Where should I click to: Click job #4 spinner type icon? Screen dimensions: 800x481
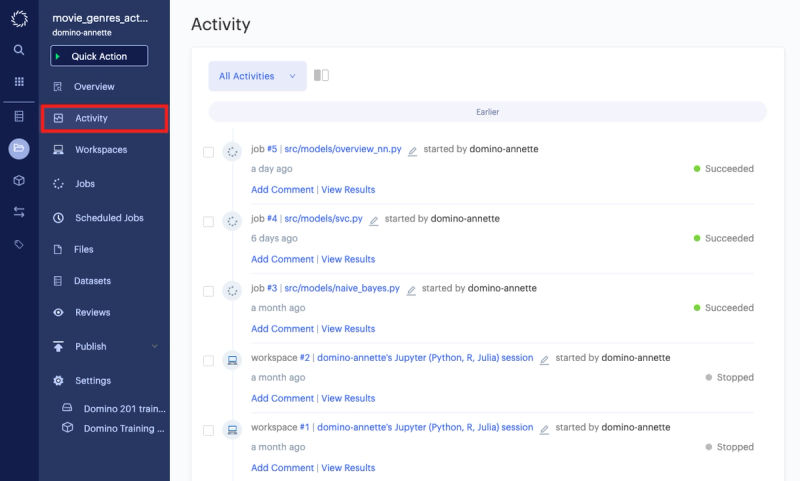[x=232, y=221]
